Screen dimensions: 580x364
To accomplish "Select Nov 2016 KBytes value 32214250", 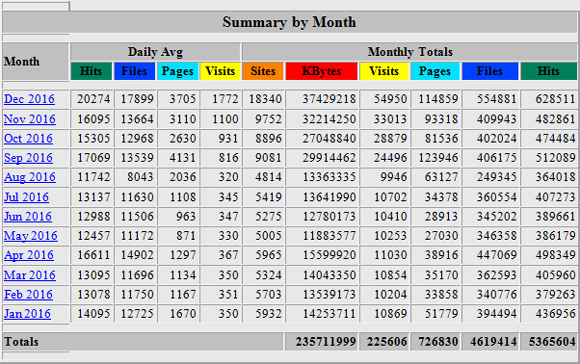I will point(329,119).
